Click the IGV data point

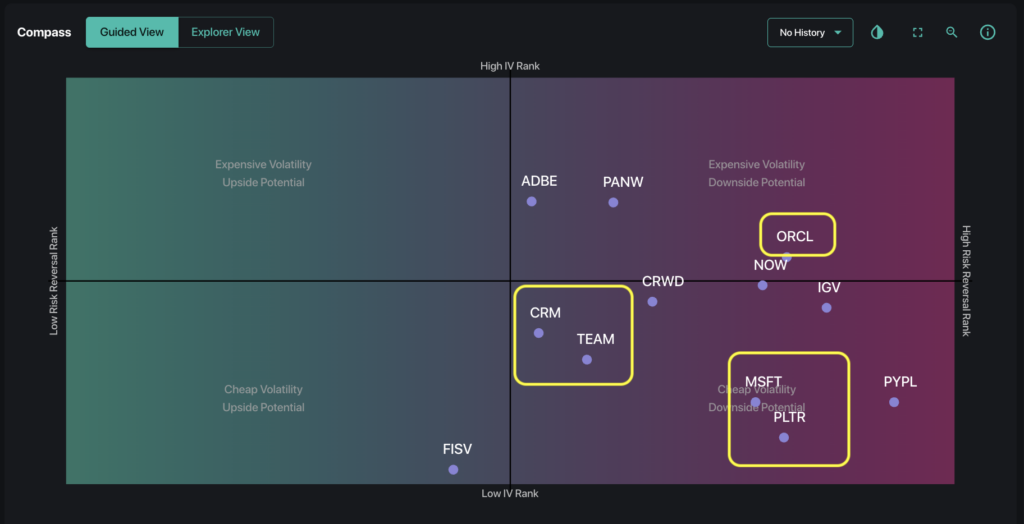tap(826, 308)
